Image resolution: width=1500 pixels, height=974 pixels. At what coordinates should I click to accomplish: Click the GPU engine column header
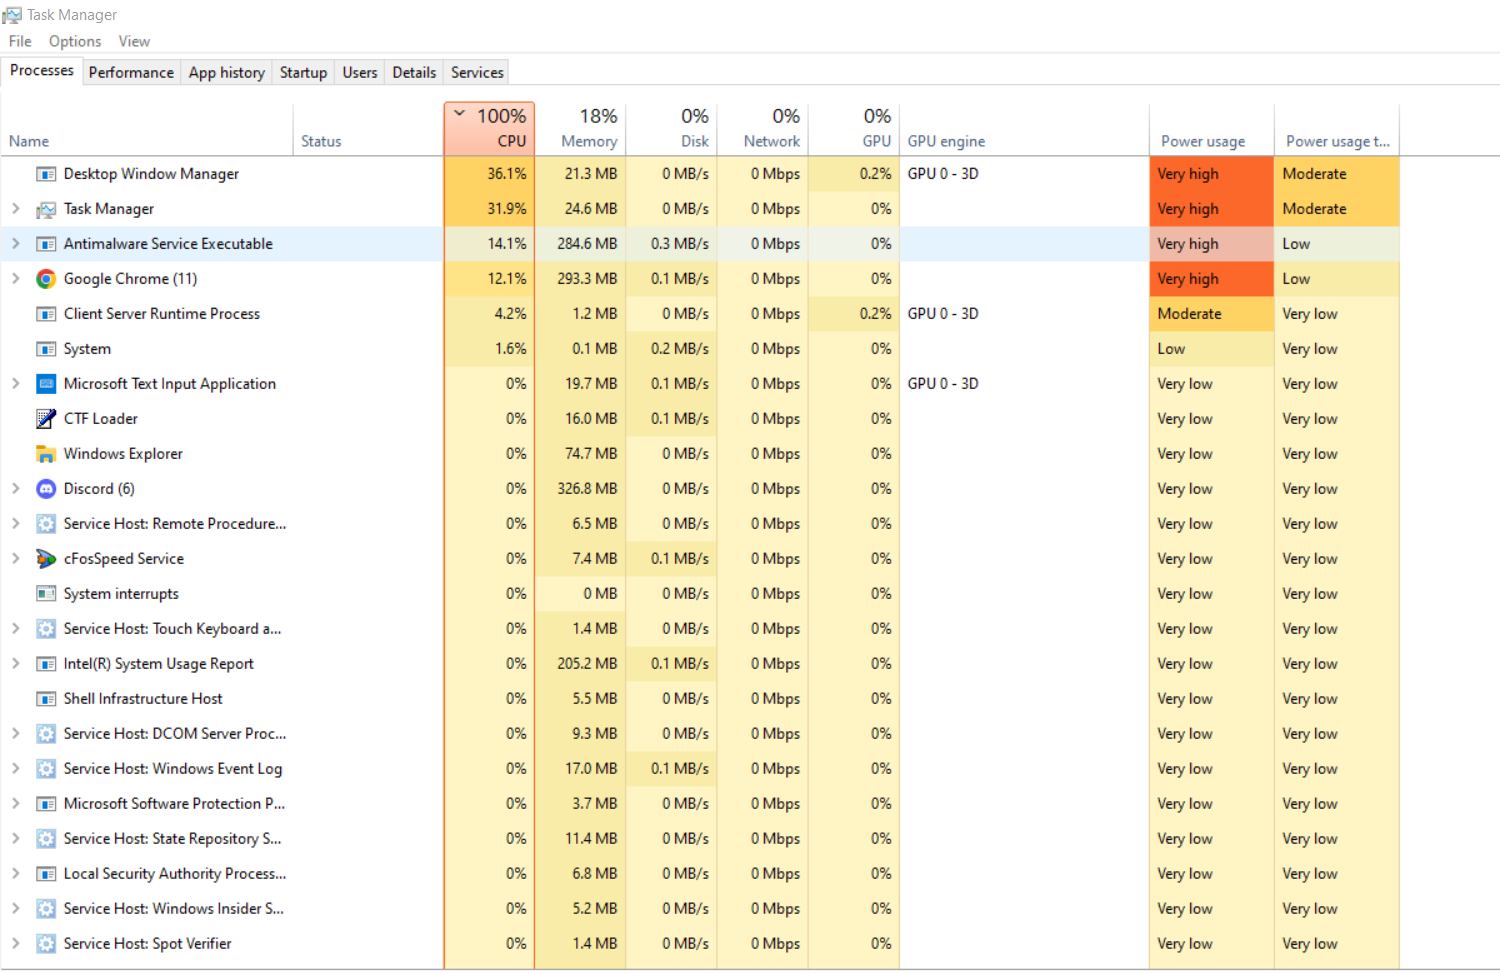point(1024,129)
